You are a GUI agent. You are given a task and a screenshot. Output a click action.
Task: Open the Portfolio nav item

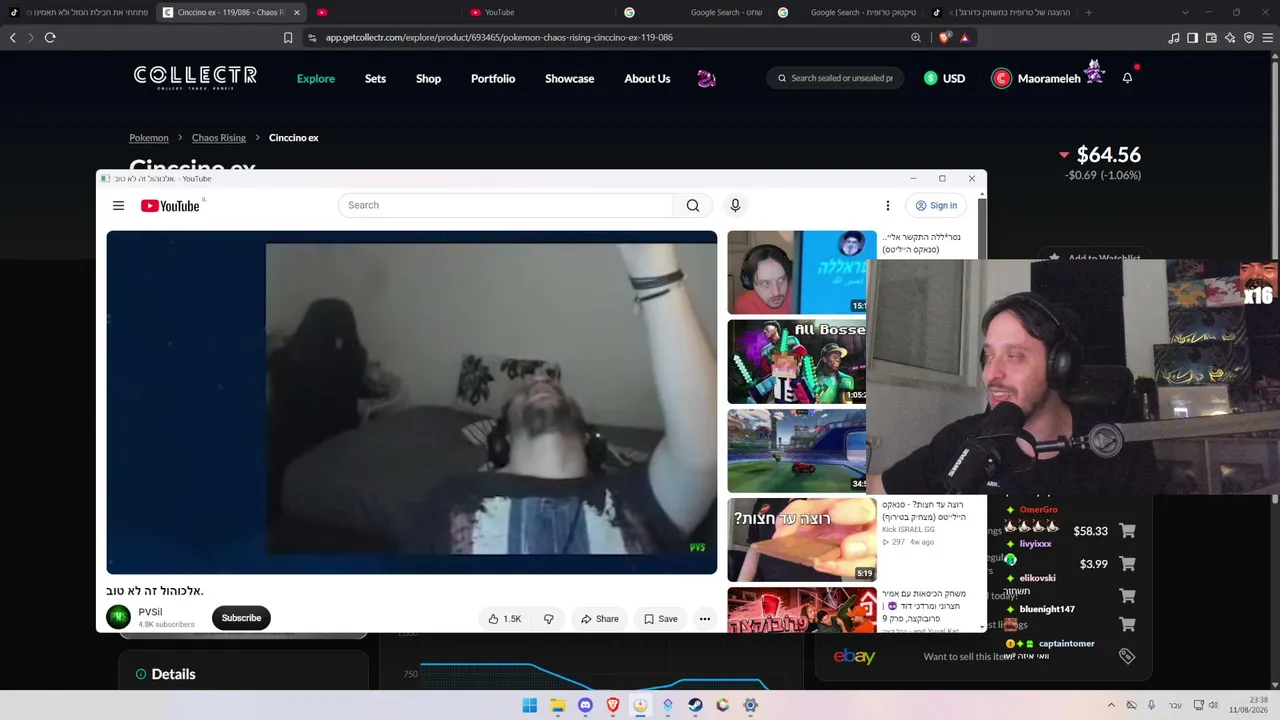pyautogui.click(x=493, y=78)
